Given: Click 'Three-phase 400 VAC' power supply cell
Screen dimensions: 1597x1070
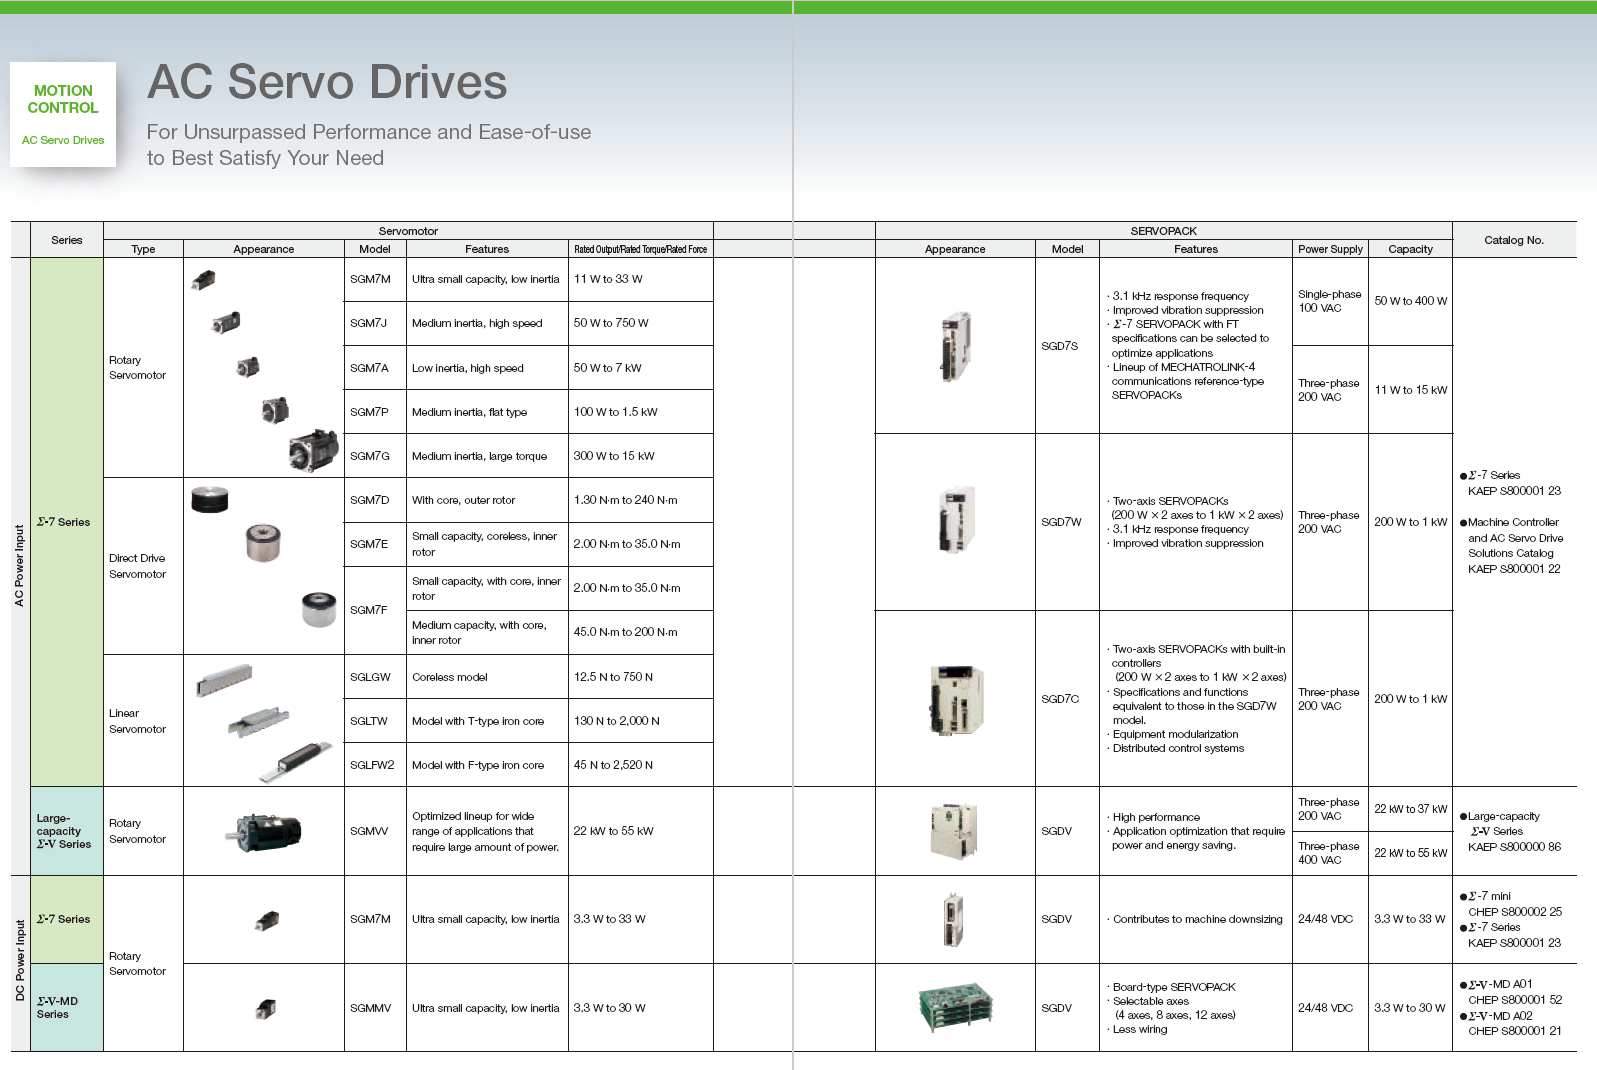Looking at the screenshot, I should (x=1330, y=853).
